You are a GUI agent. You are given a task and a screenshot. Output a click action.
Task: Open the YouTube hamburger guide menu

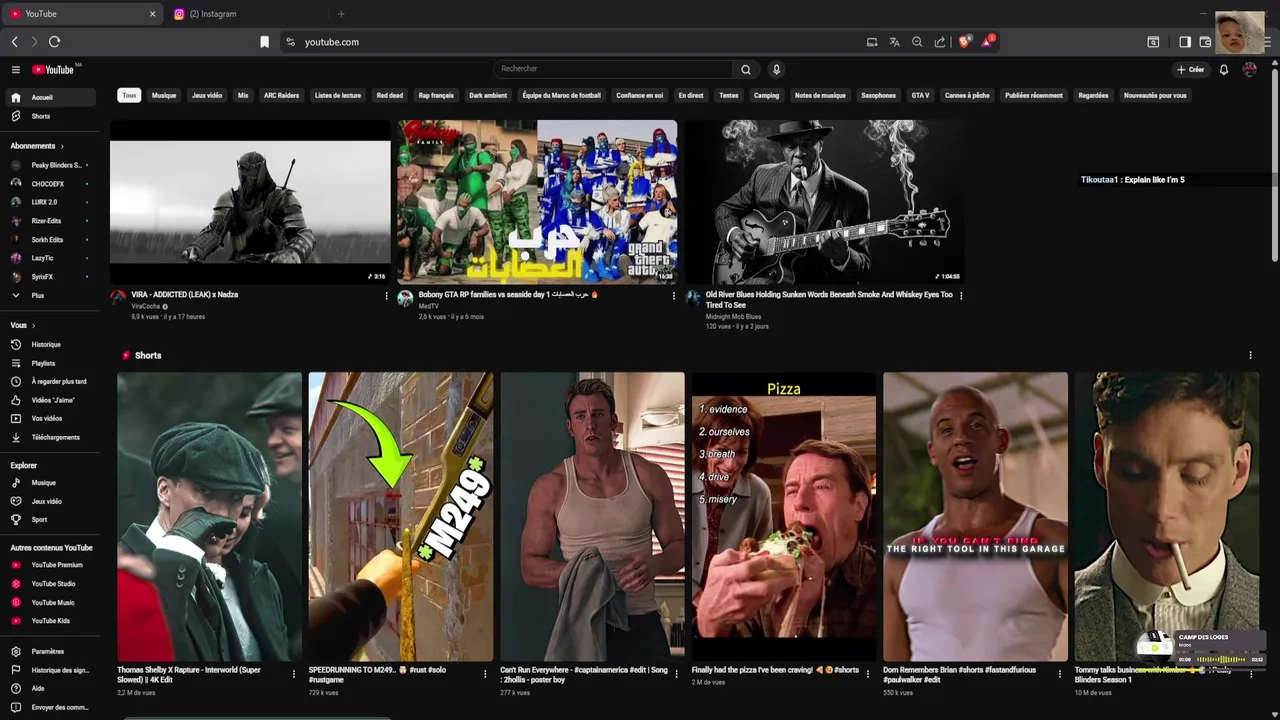(x=16, y=70)
